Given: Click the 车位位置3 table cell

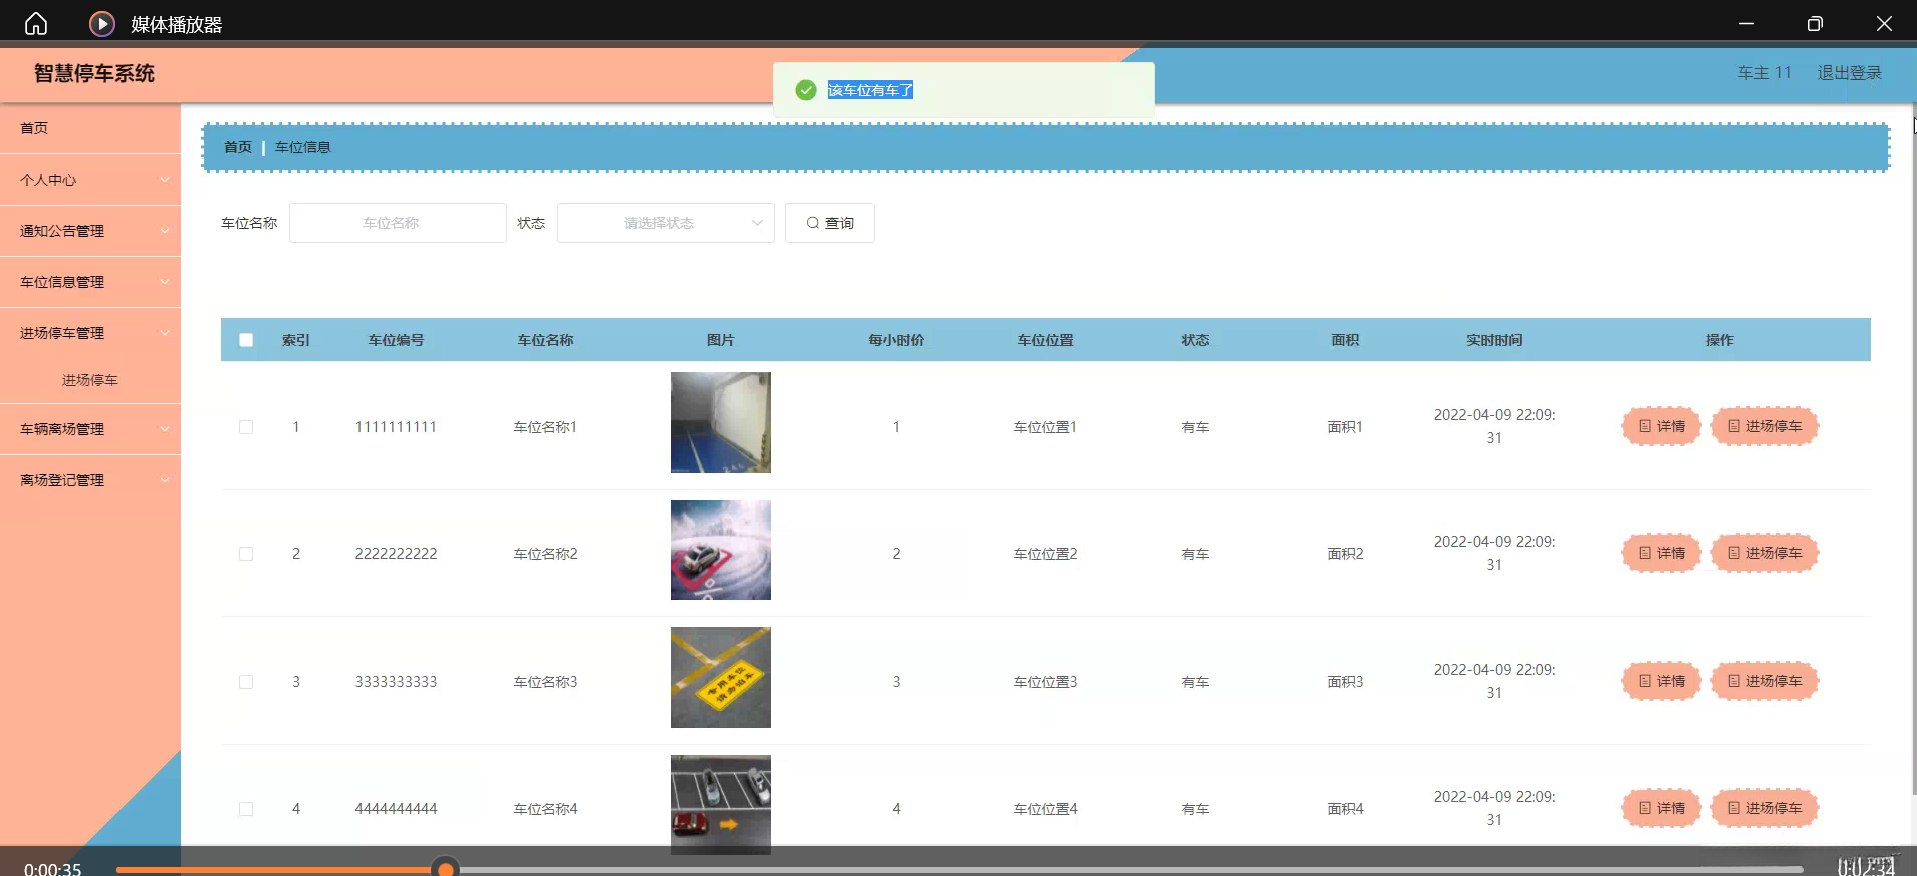Looking at the screenshot, I should pos(1045,682).
